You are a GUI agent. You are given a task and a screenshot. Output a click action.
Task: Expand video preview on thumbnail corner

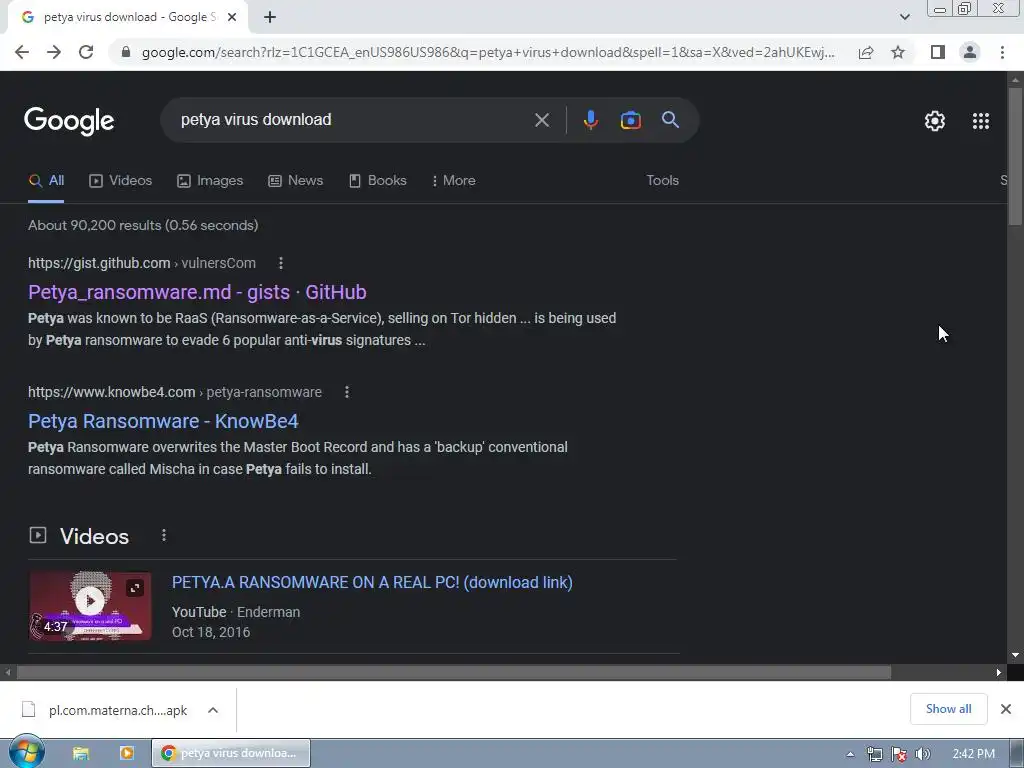point(135,588)
